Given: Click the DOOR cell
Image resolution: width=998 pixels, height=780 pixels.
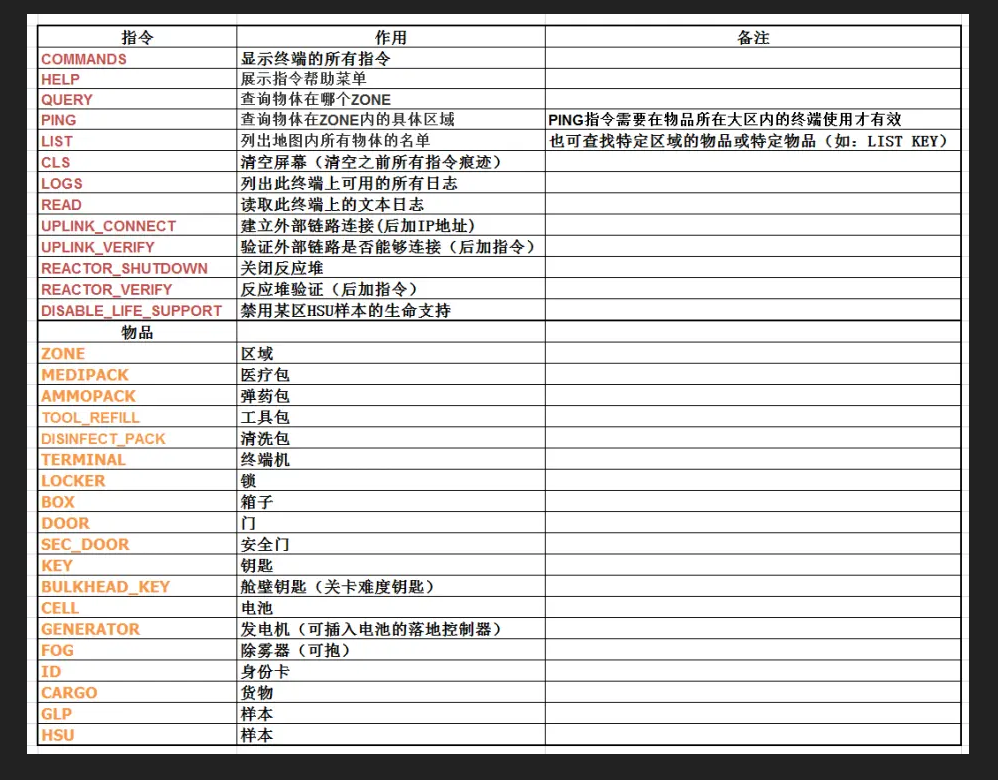Looking at the screenshot, I should 137,523.
